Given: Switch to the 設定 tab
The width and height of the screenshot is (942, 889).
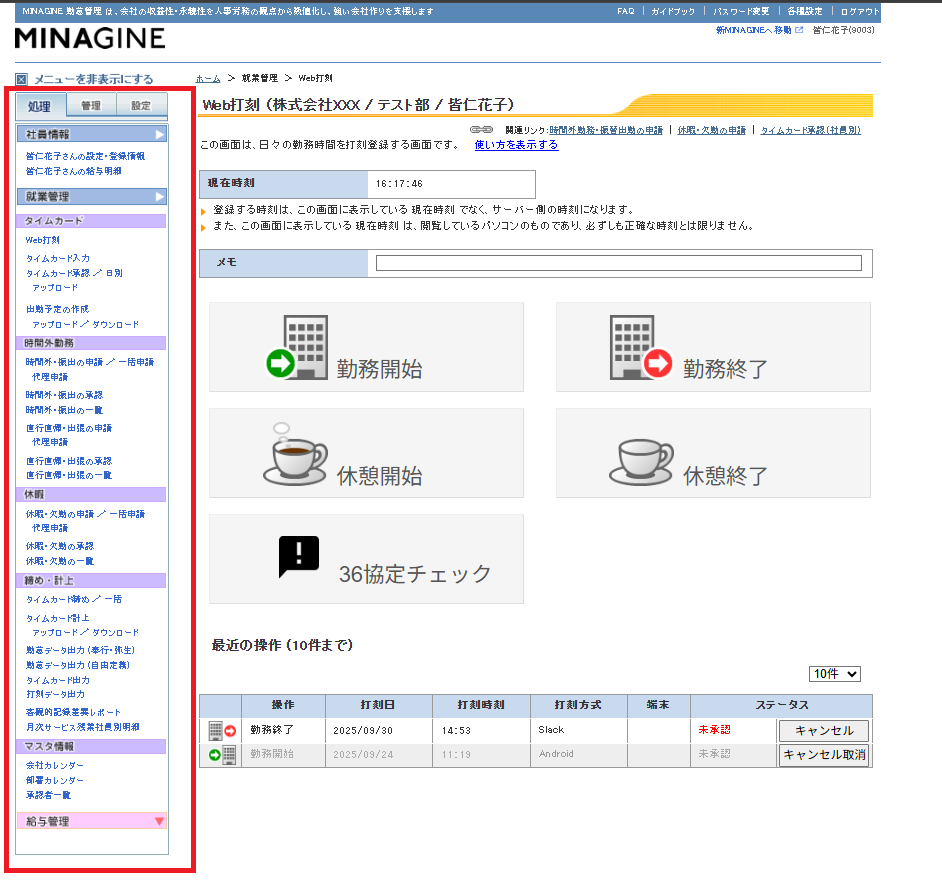Looking at the screenshot, I should tap(141, 105).
